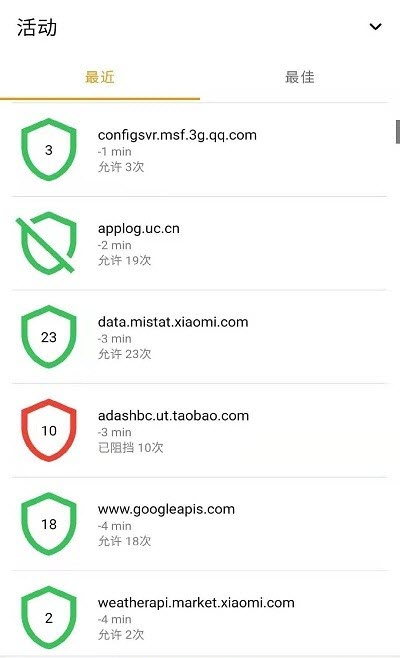Open weatherapi.market.xiaomi.com domain entry
The image size is (400, 658).
coord(200,618)
